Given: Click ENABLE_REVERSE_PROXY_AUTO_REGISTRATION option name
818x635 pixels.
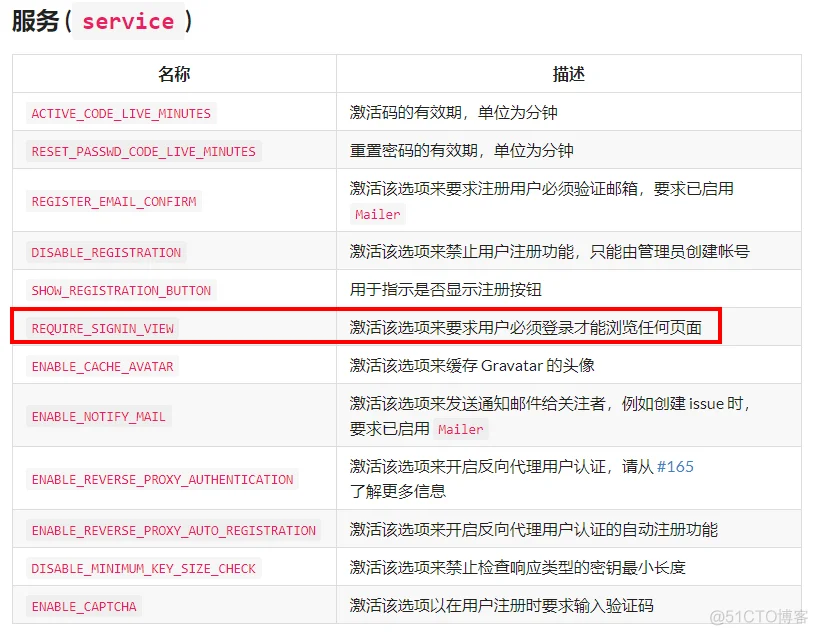Looking at the screenshot, I should [174, 530].
